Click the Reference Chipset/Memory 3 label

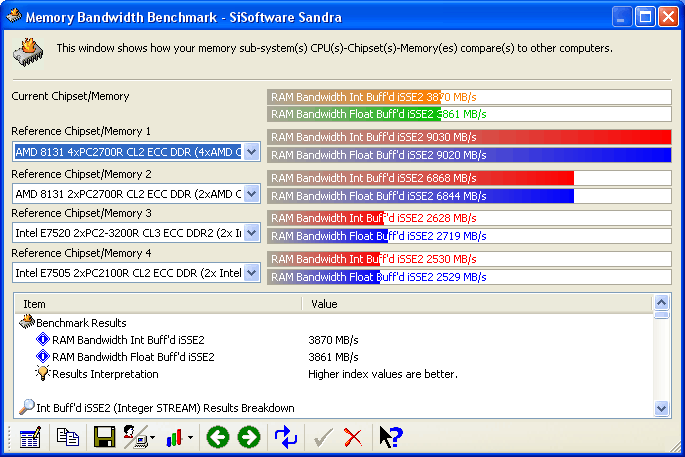(81, 213)
